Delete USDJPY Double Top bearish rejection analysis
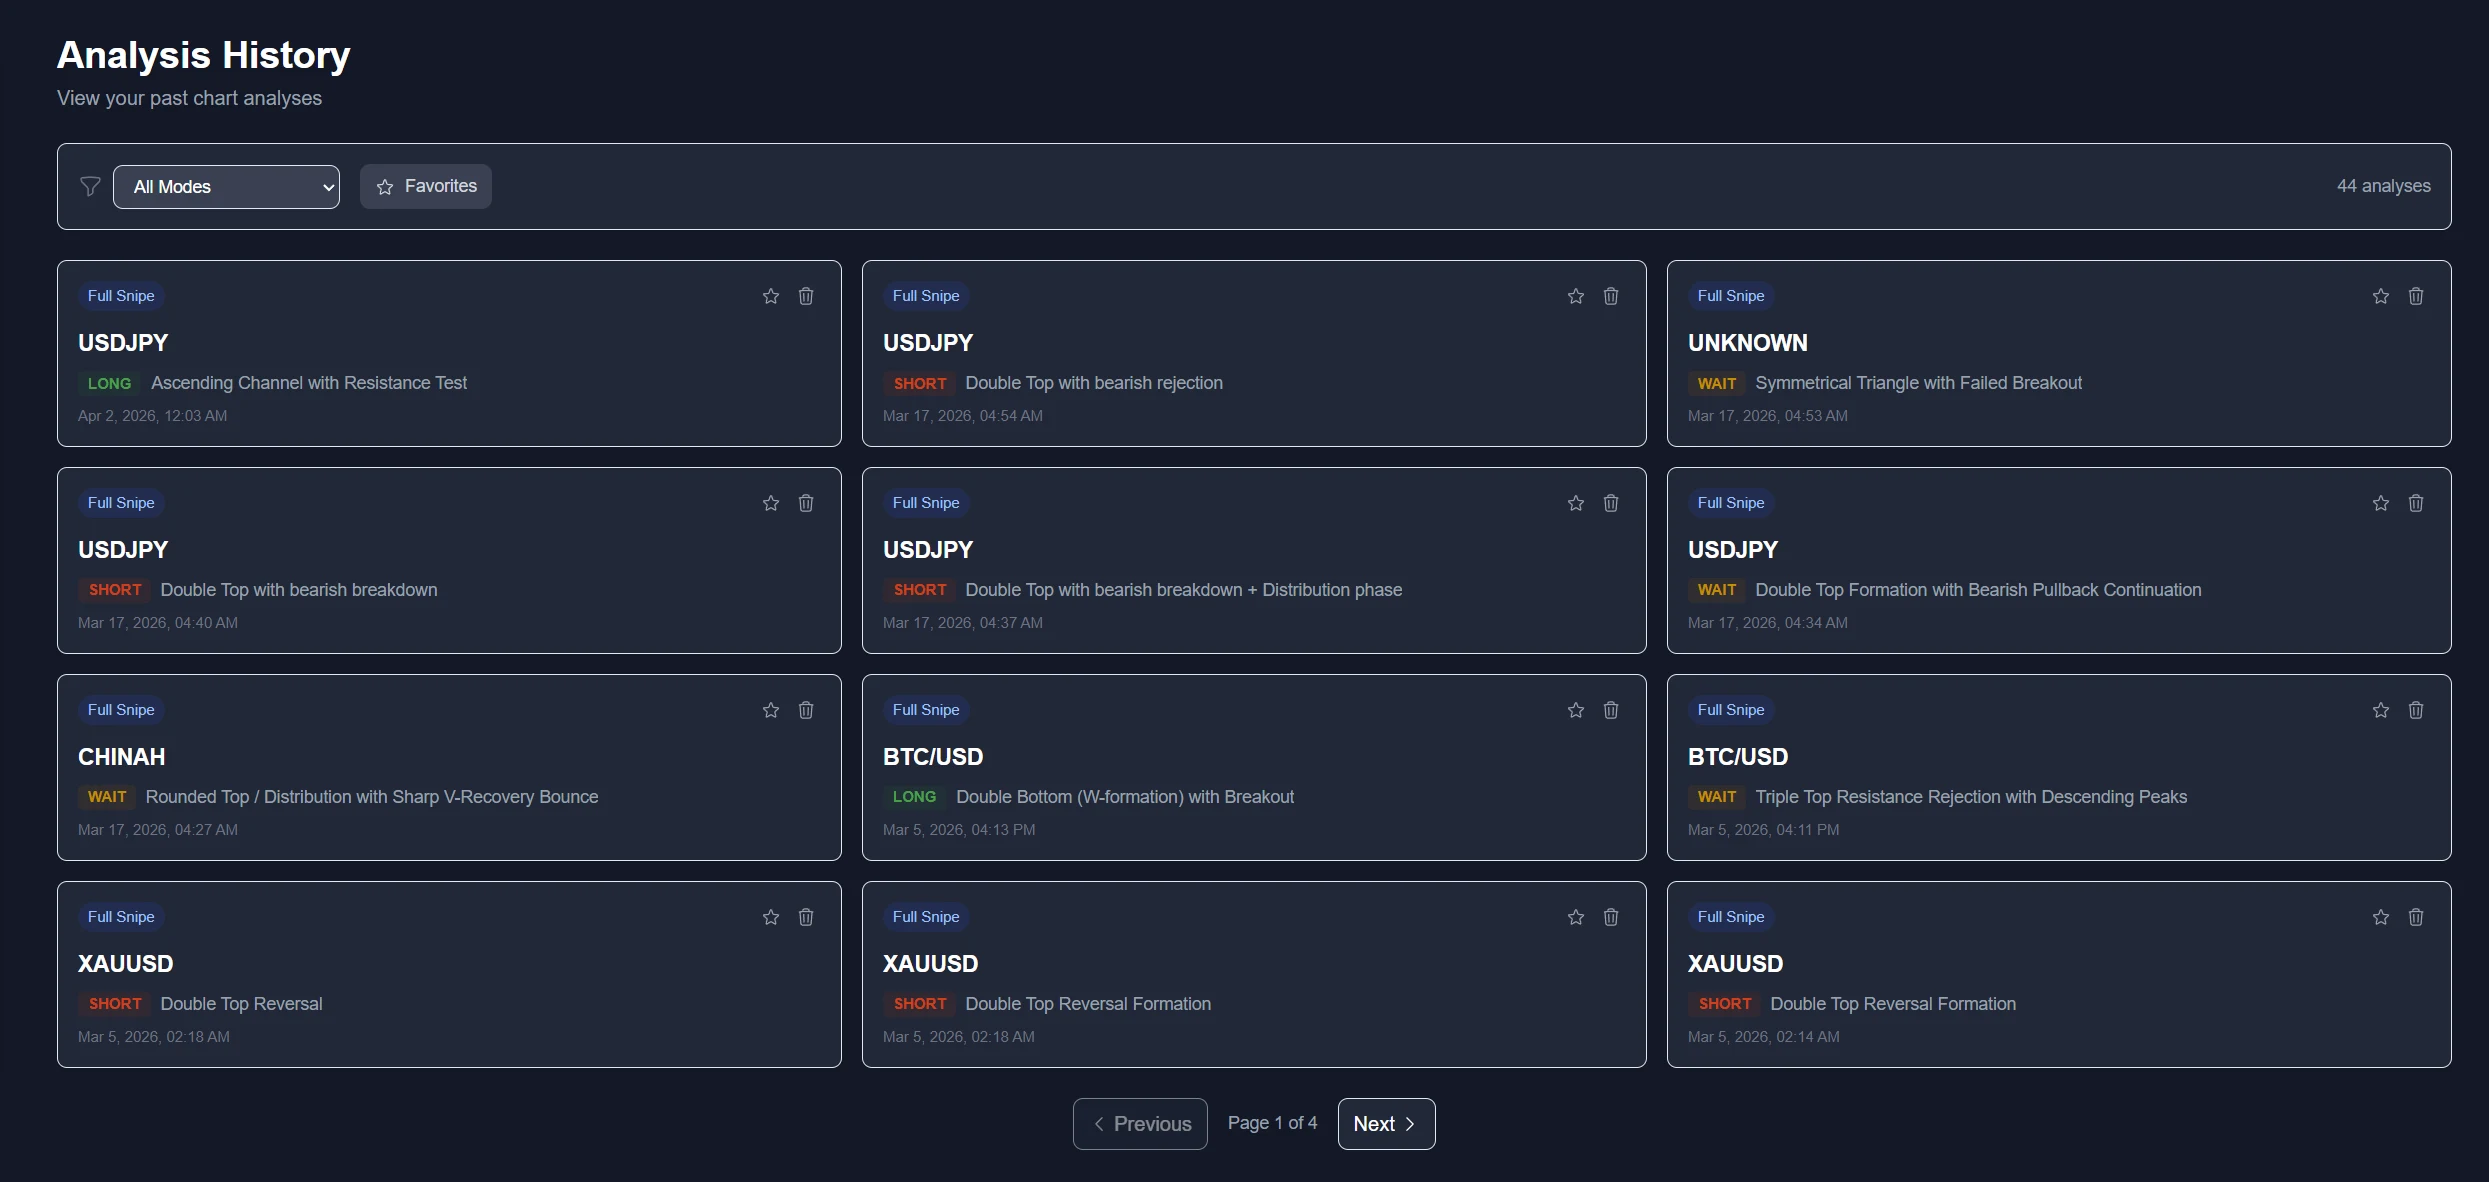 pyautogui.click(x=1611, y=296)
